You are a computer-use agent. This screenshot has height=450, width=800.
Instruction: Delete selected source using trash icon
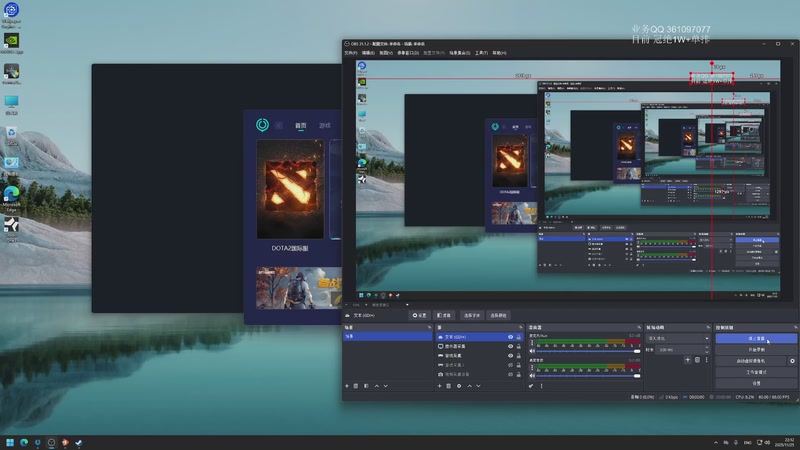click(x=448, y=386)
